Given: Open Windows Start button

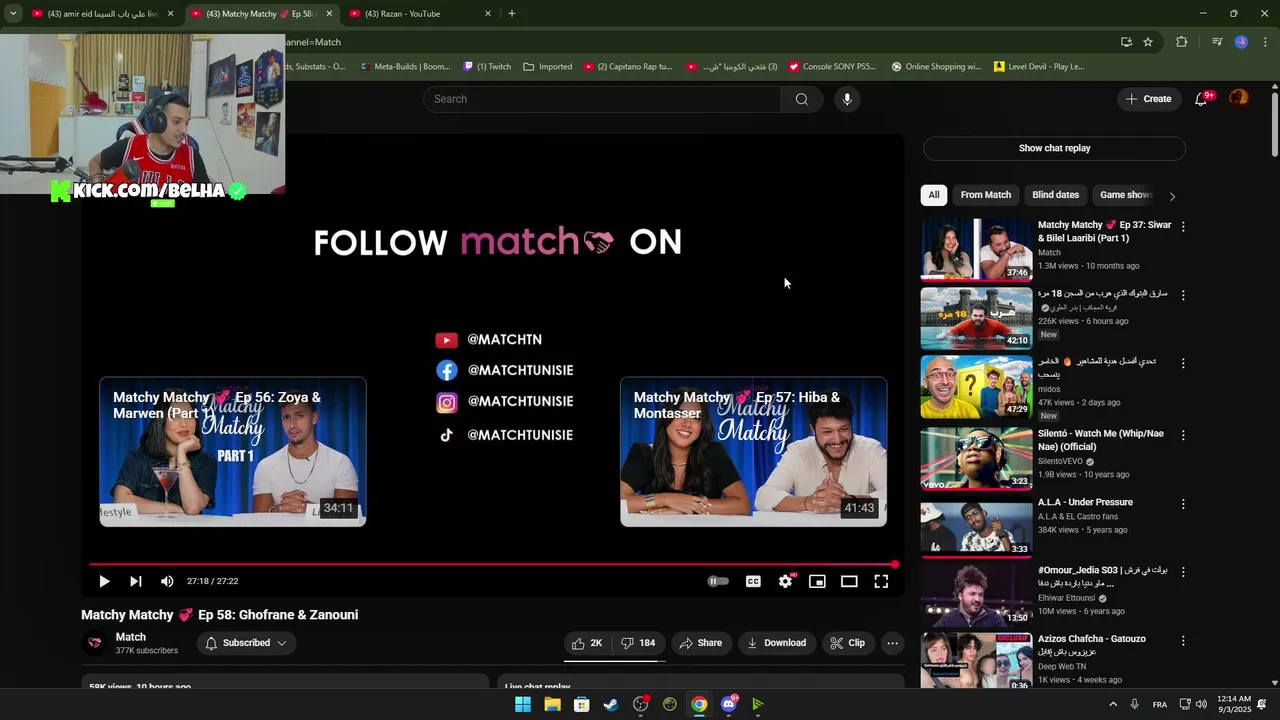Looking at the screenshot, I should pos(523,704).
